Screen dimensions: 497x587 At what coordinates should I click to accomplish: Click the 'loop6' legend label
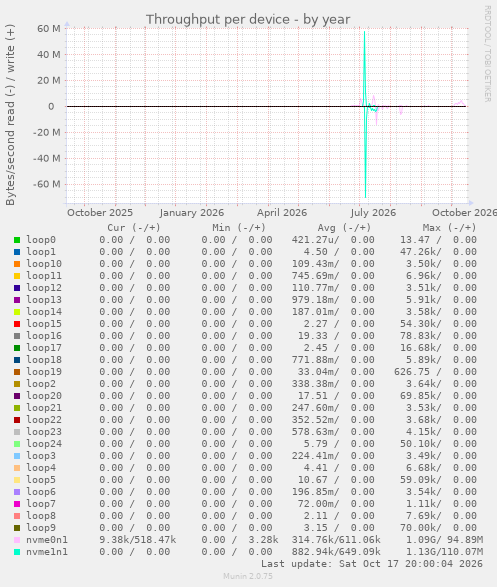[41, 491]
